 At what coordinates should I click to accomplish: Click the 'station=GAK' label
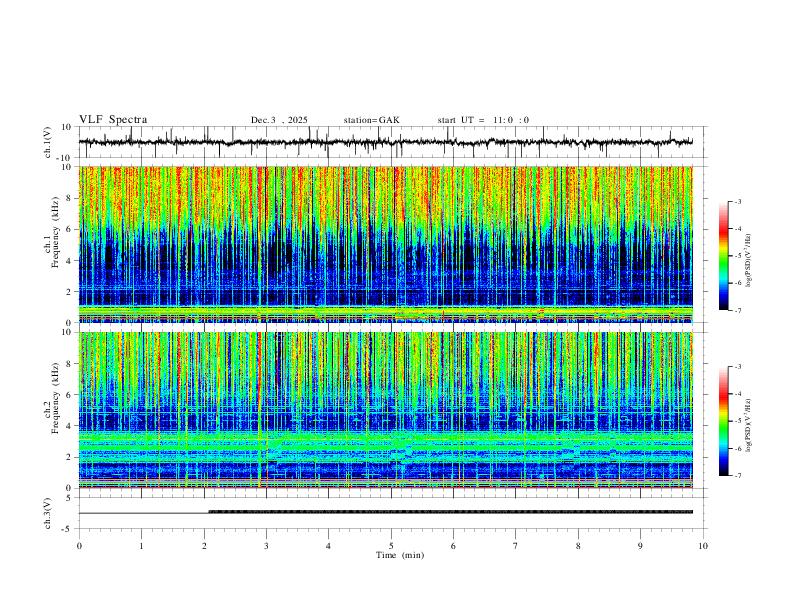coord(371,120)
